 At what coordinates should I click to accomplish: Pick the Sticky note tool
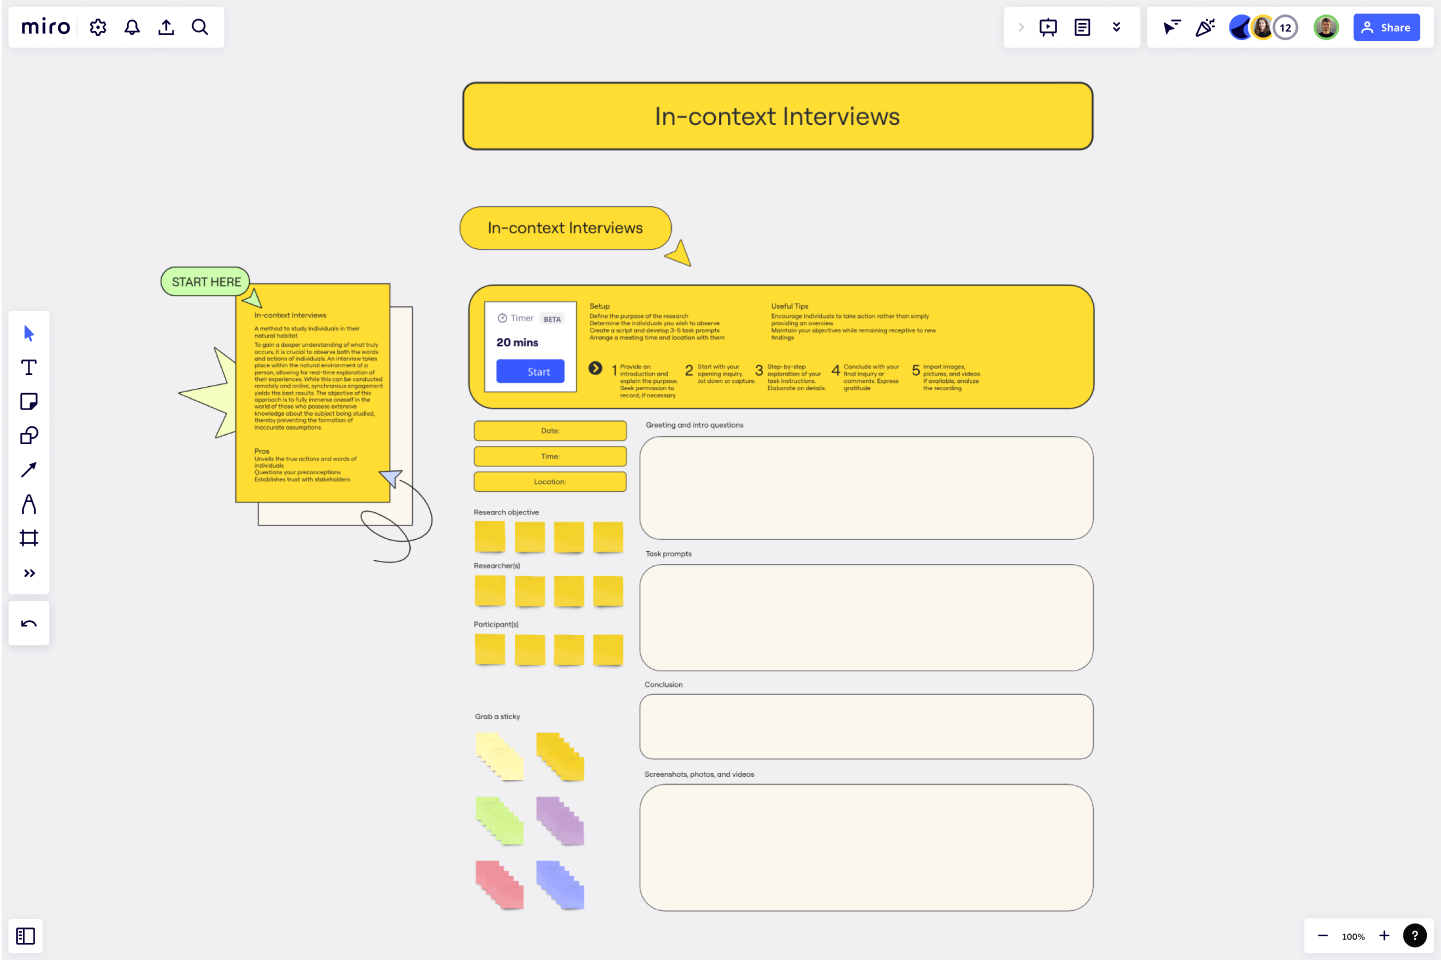29,401
